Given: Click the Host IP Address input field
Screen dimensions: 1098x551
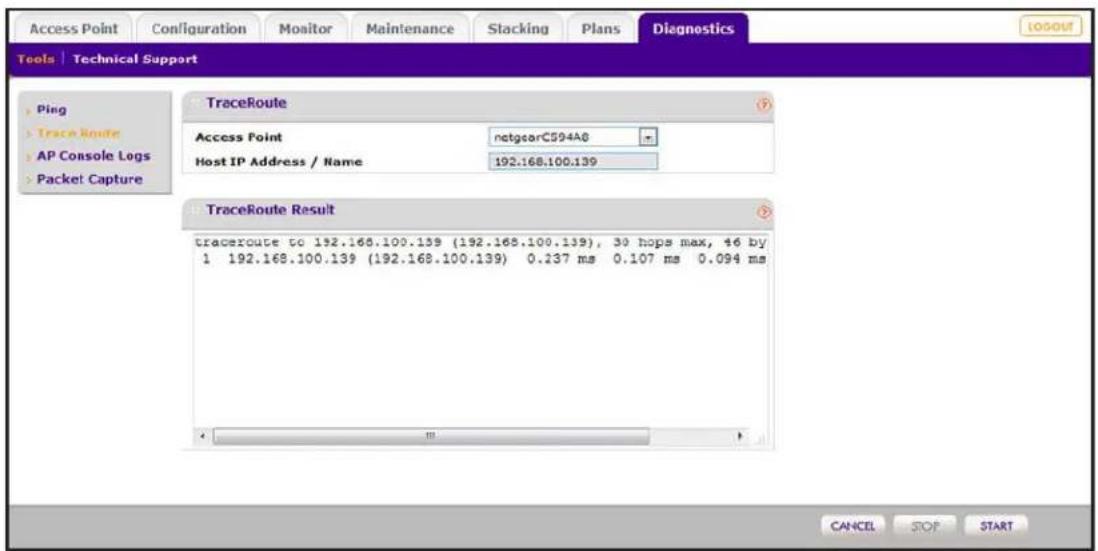Looking at the screenshot, I should pos(573,162).
